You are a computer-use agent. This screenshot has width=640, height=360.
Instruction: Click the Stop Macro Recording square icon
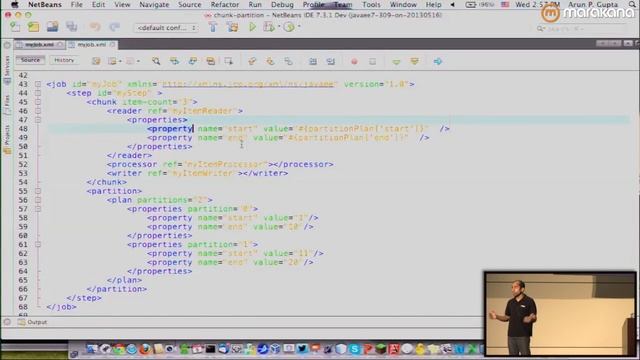(373, 62)
